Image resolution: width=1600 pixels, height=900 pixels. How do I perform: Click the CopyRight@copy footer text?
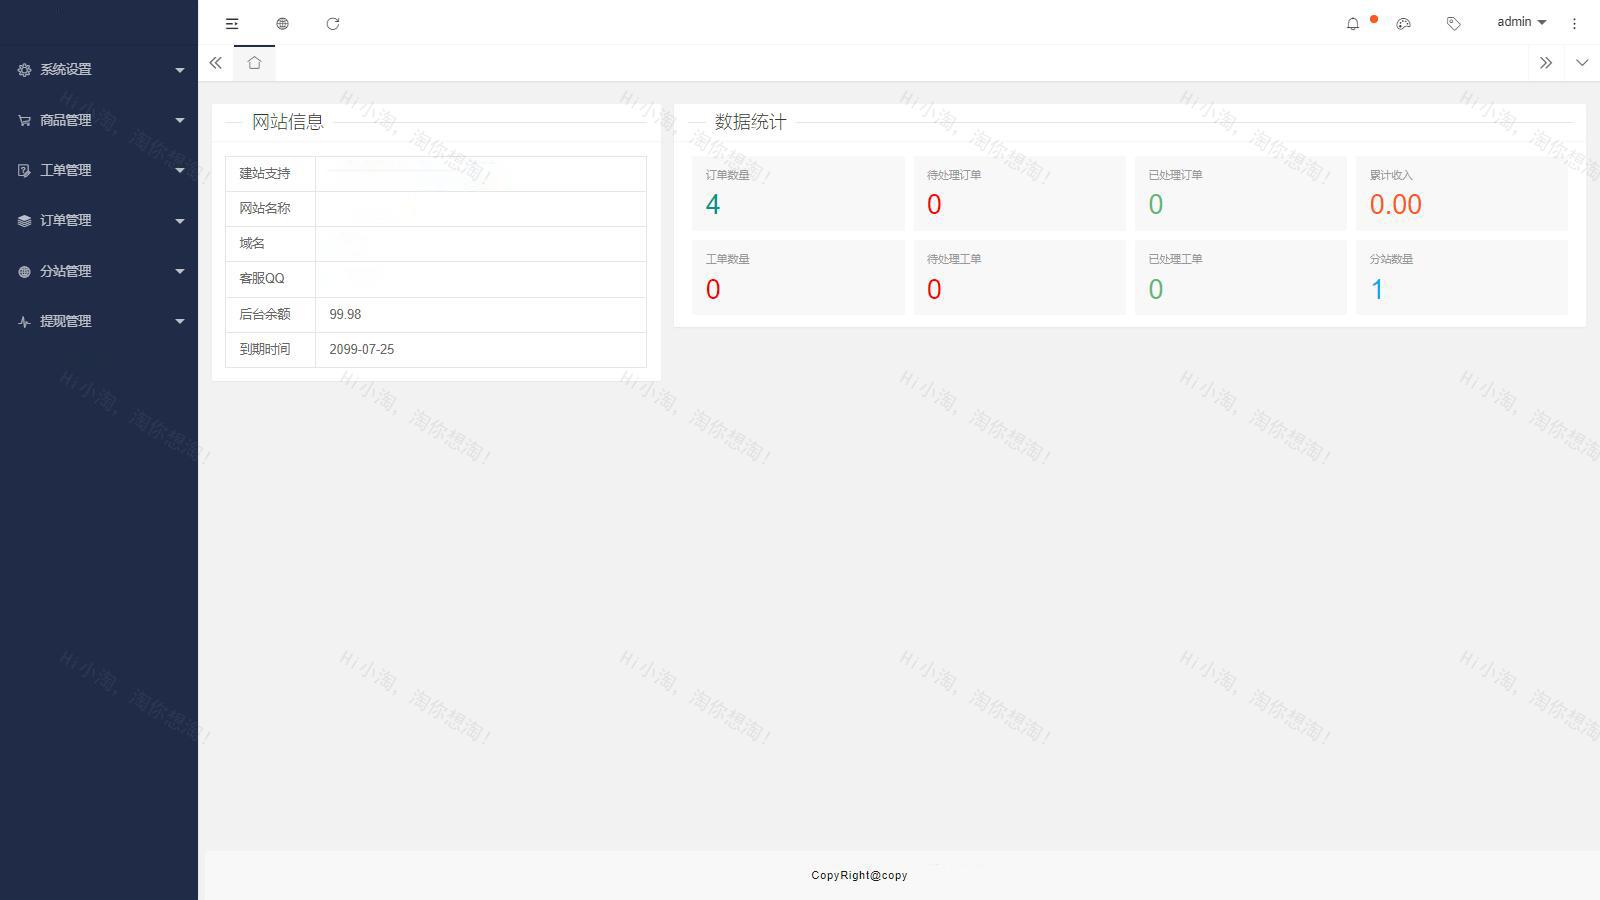pos(860,875)
